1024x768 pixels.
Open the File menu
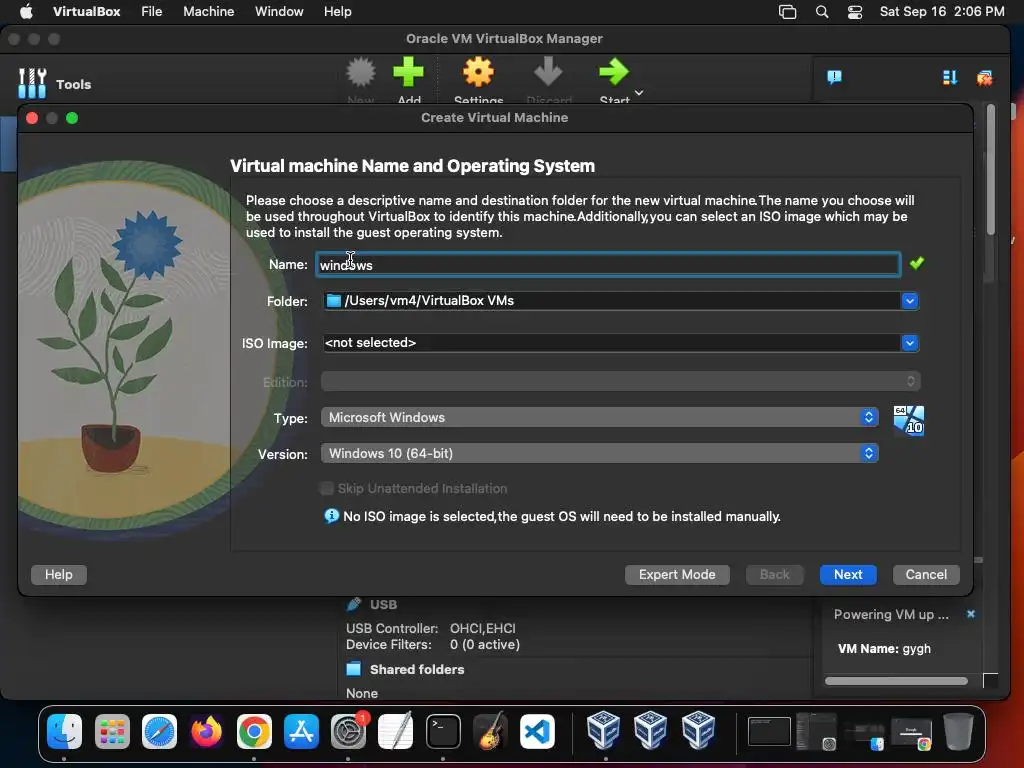152,12
